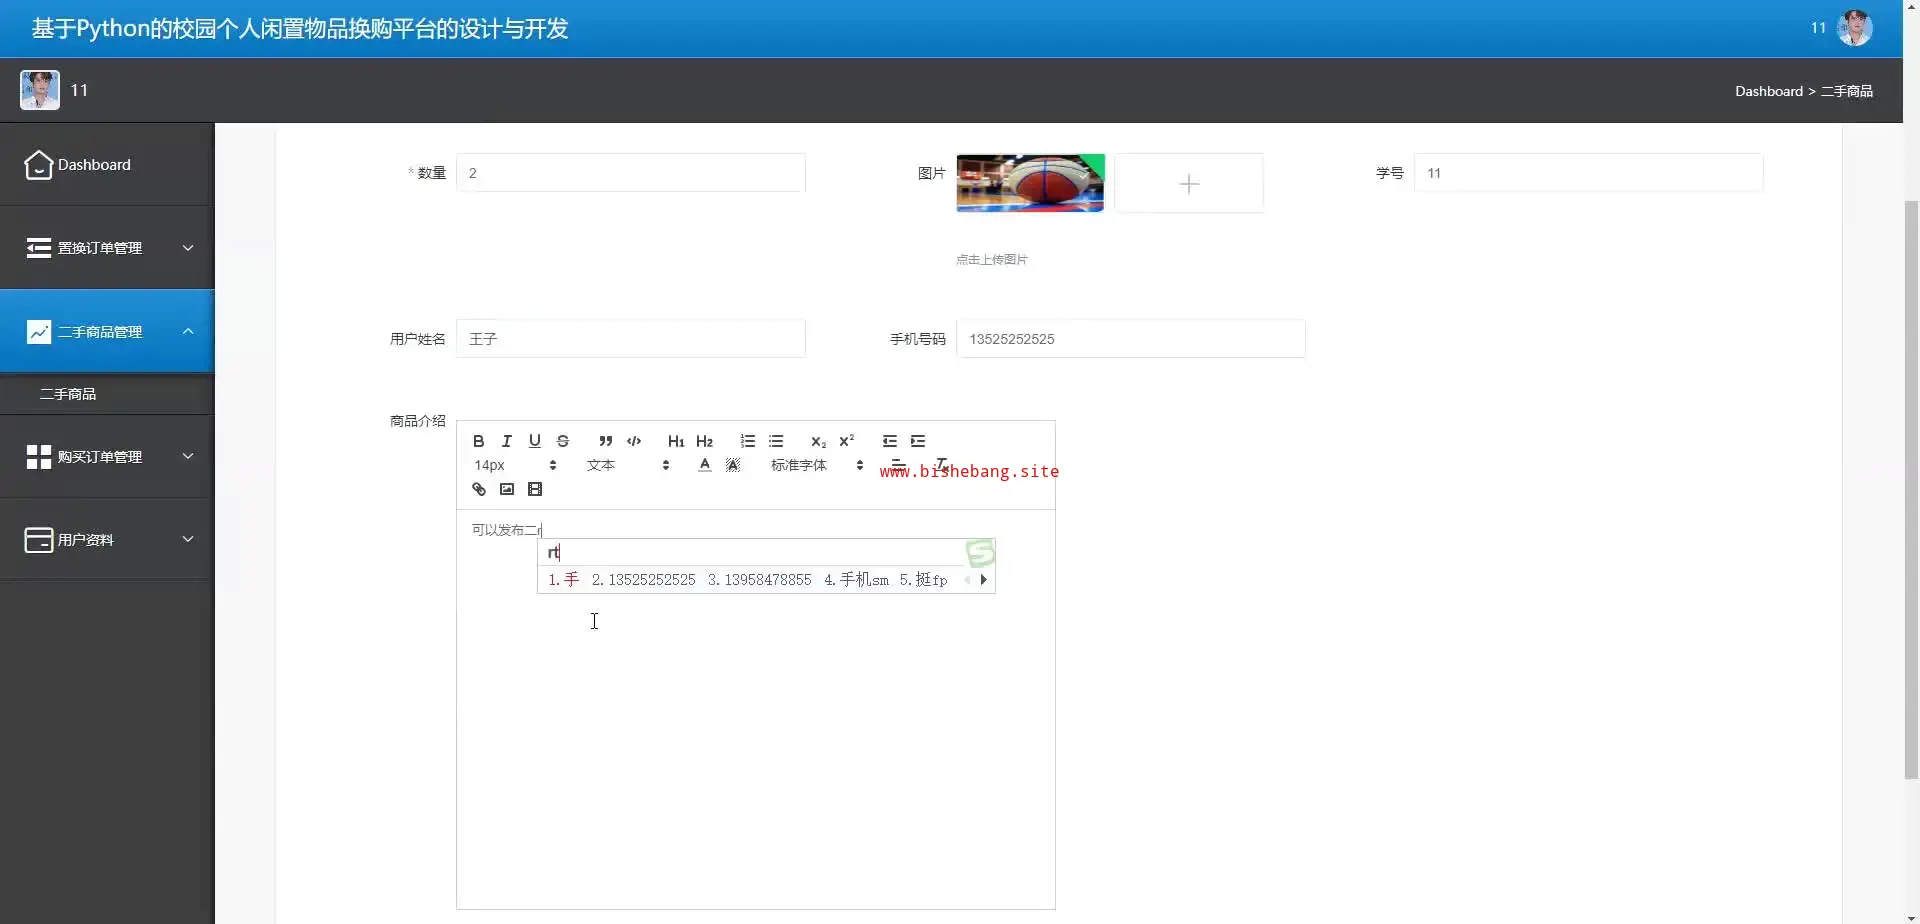
Task: Click the 二手商品管理 chart icon
Action: pyautogui.click(x=38, y=332)
